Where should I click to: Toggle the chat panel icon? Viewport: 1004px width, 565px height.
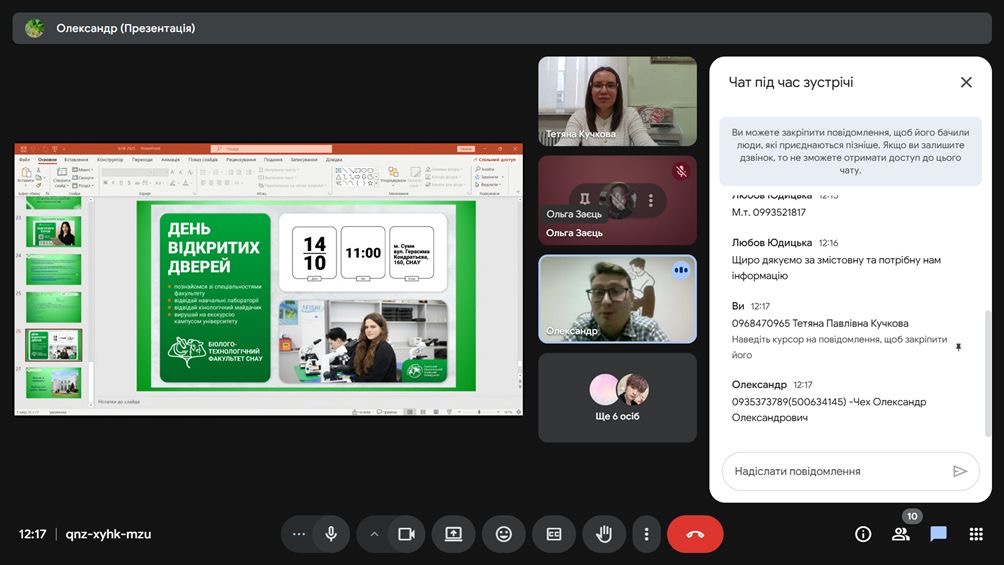coord(938,534)
